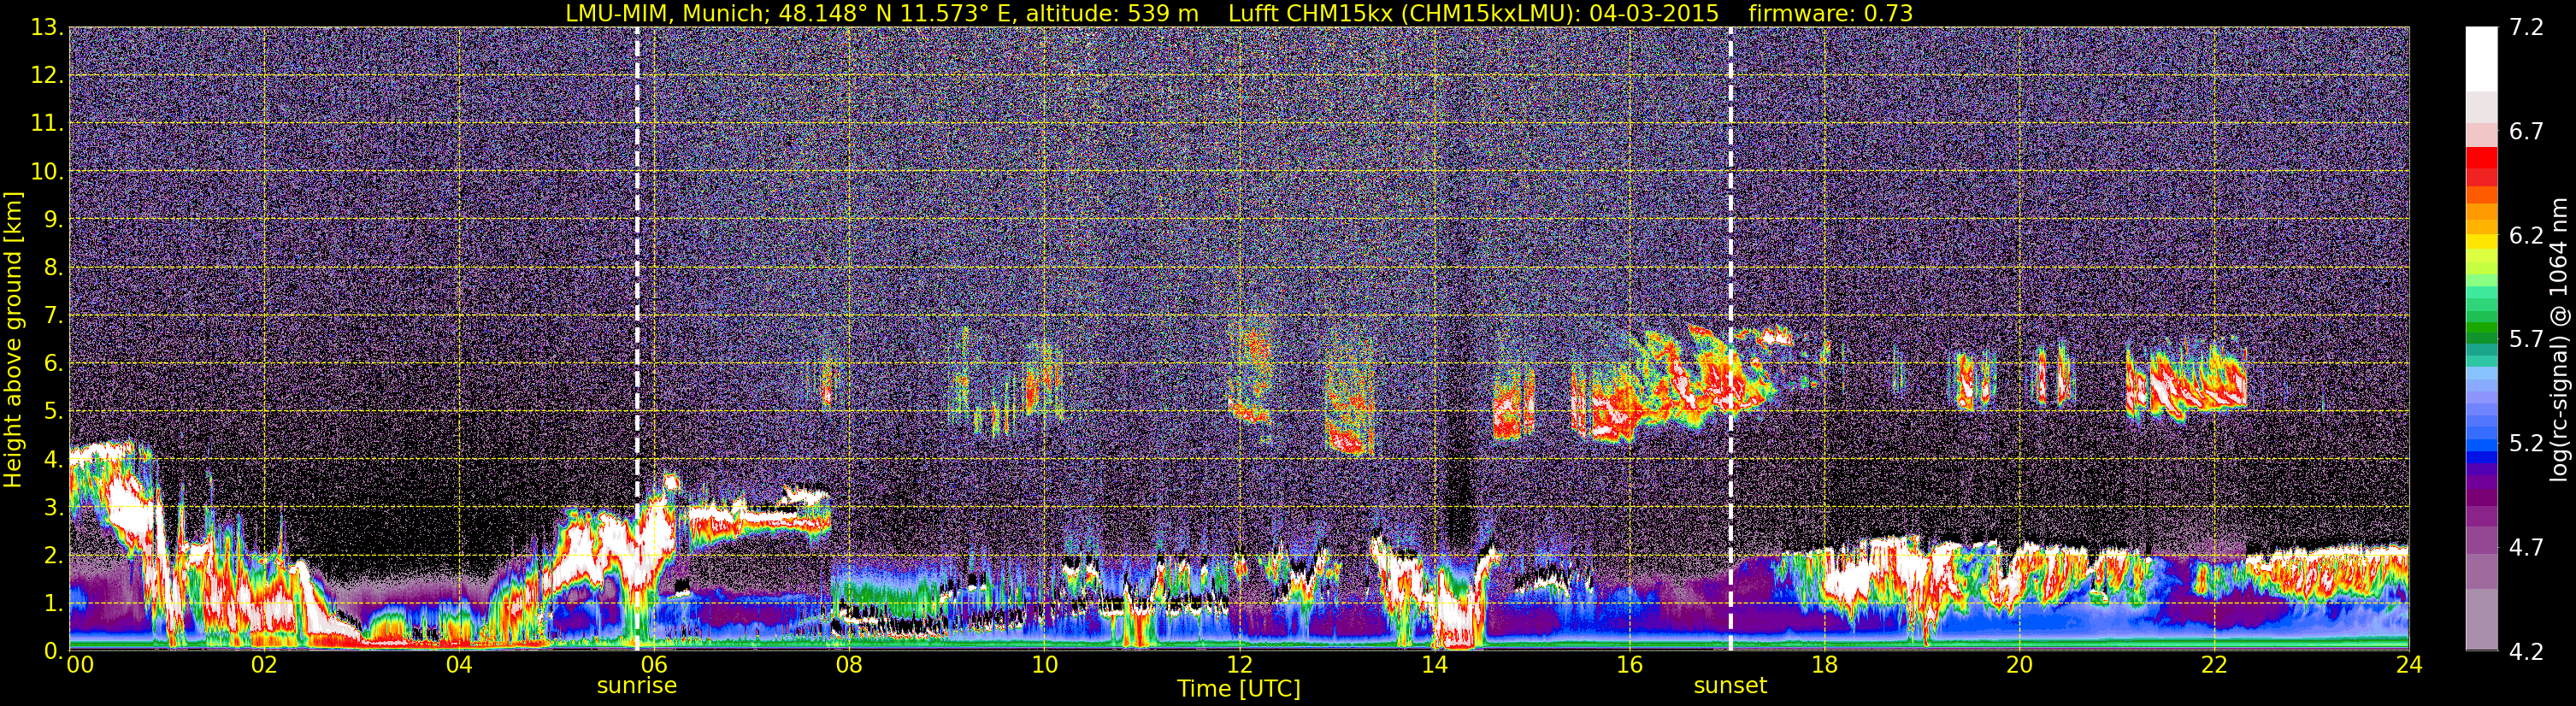Click the colorbar value '5.2'
This screenshot has height=706, width=2576.
tap(2526, 444)
